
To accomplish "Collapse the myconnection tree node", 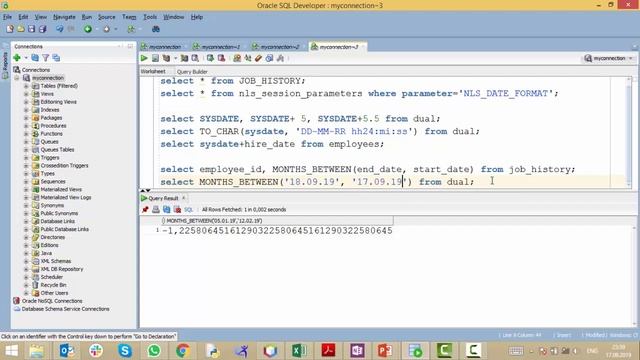I will [x=17, y=78].
